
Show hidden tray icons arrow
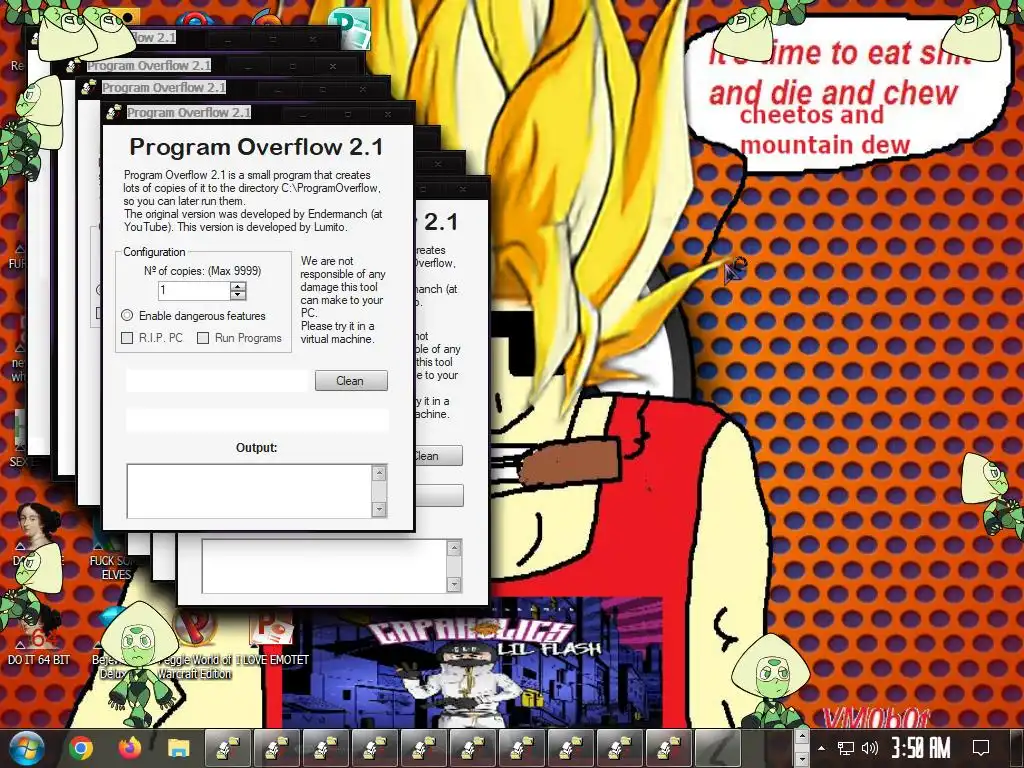click(822, 748)
